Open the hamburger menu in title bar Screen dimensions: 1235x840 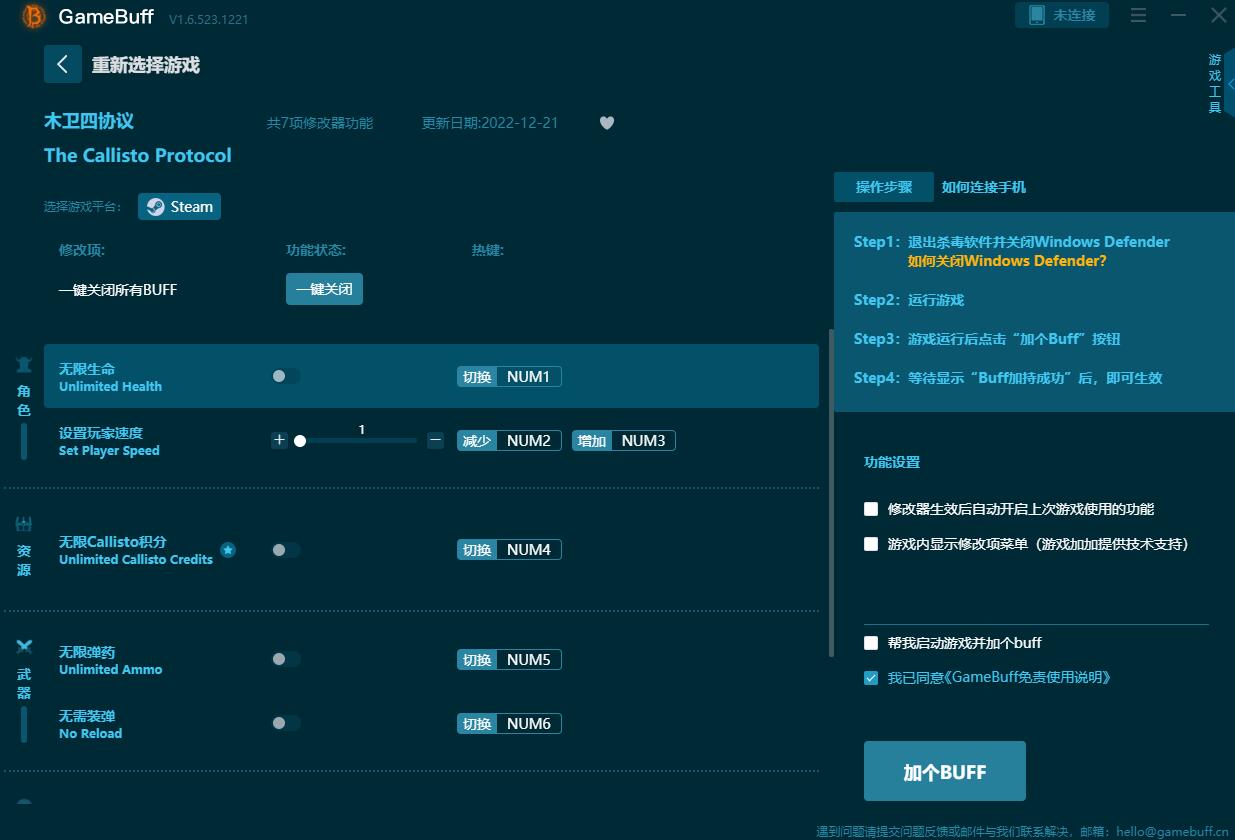(x=1138, y=15)
